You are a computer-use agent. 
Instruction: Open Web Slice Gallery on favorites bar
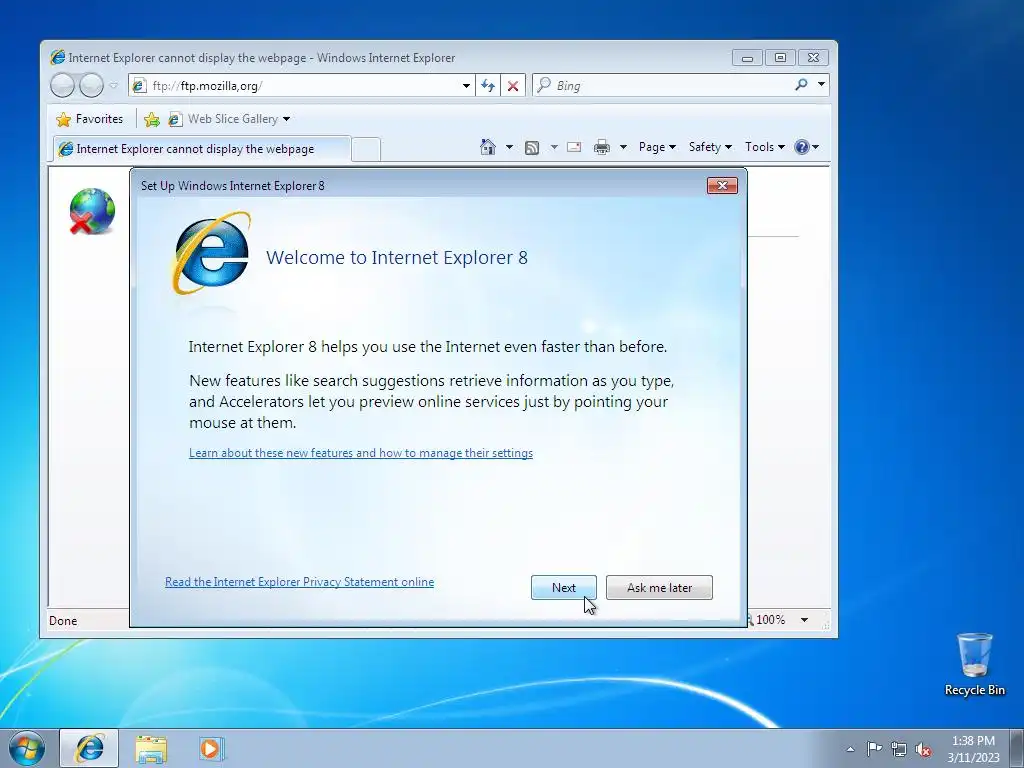click(229, 119)
